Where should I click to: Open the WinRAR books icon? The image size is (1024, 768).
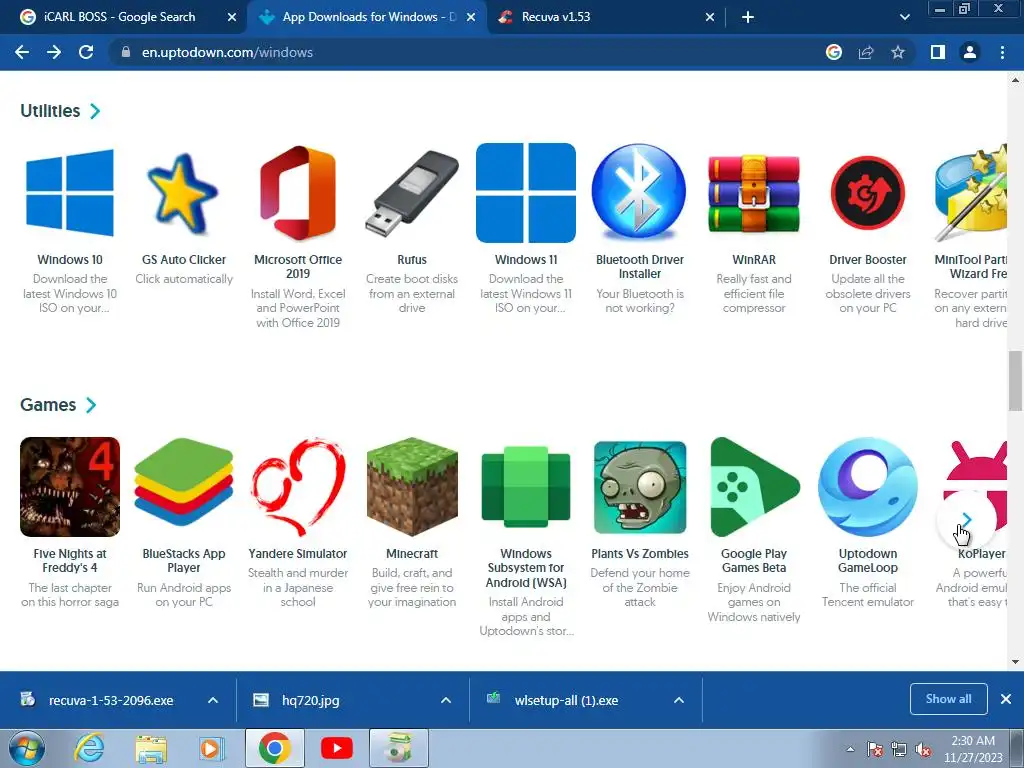coord(754,193)
